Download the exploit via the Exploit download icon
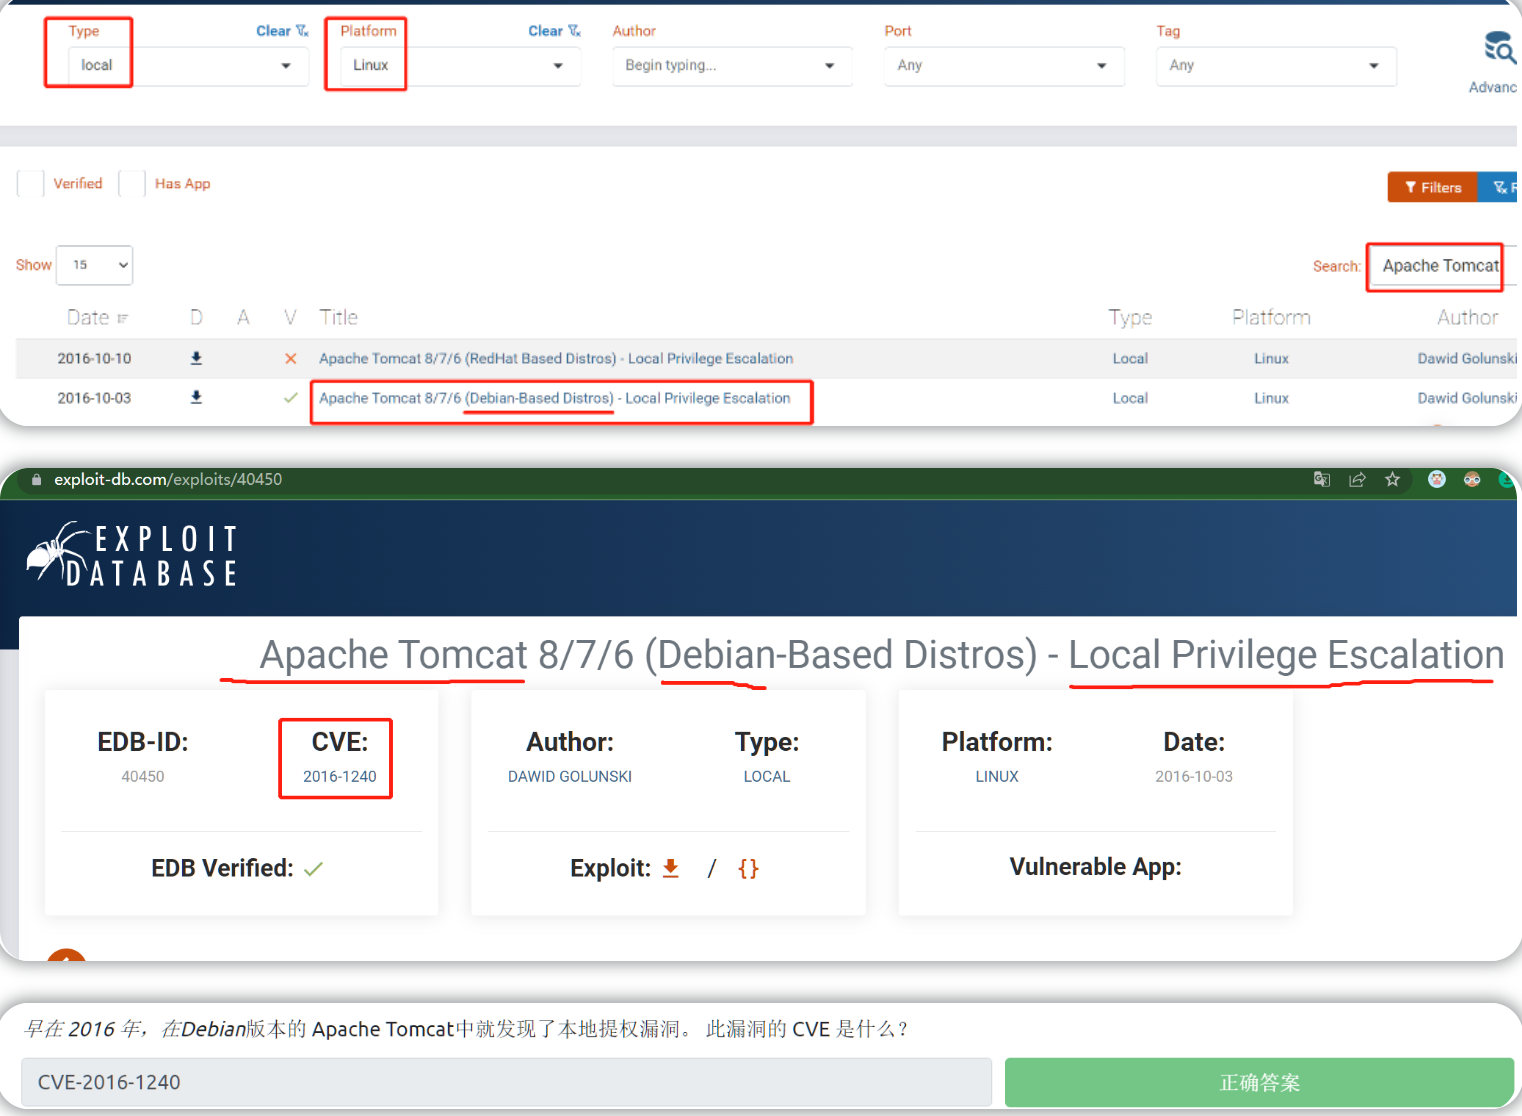 point(671,868)
